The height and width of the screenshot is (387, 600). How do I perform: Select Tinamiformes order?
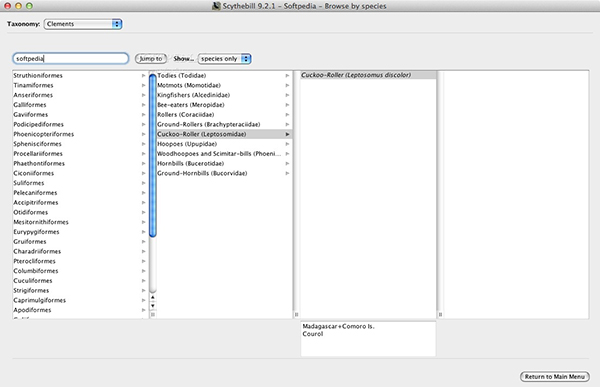pos(80,85)
